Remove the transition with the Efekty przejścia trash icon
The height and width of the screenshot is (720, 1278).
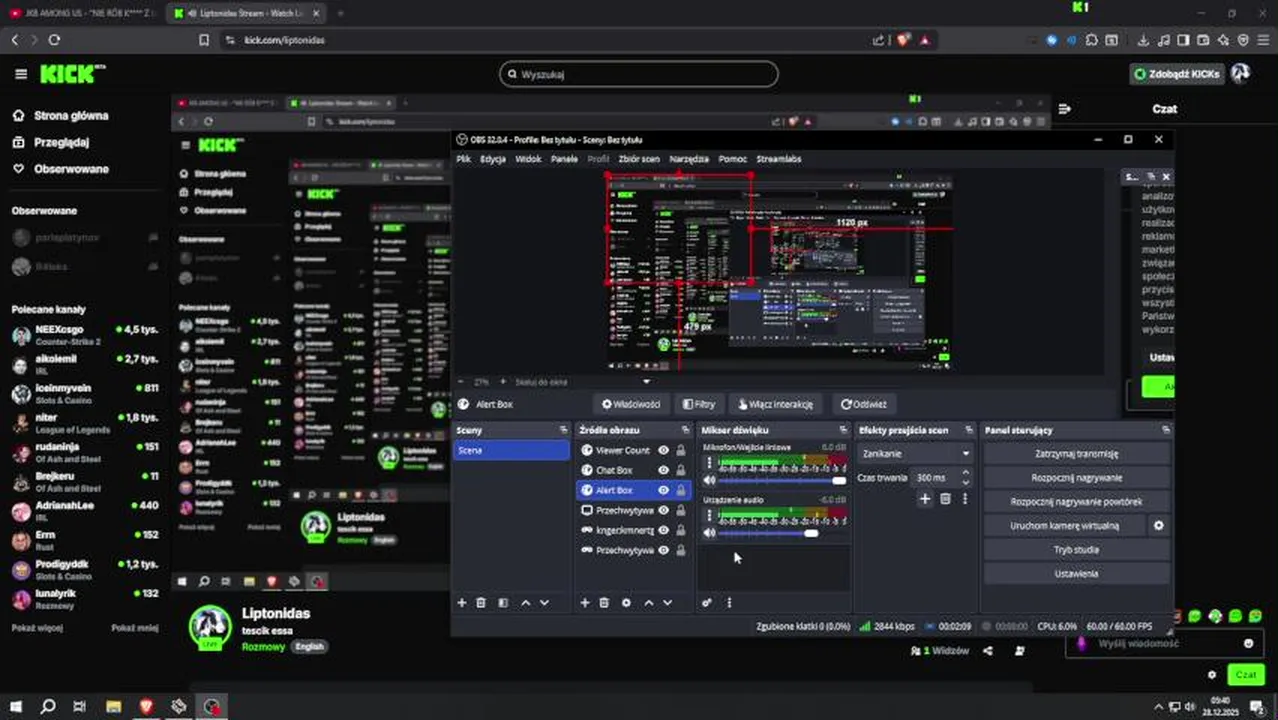coord(945,498)
